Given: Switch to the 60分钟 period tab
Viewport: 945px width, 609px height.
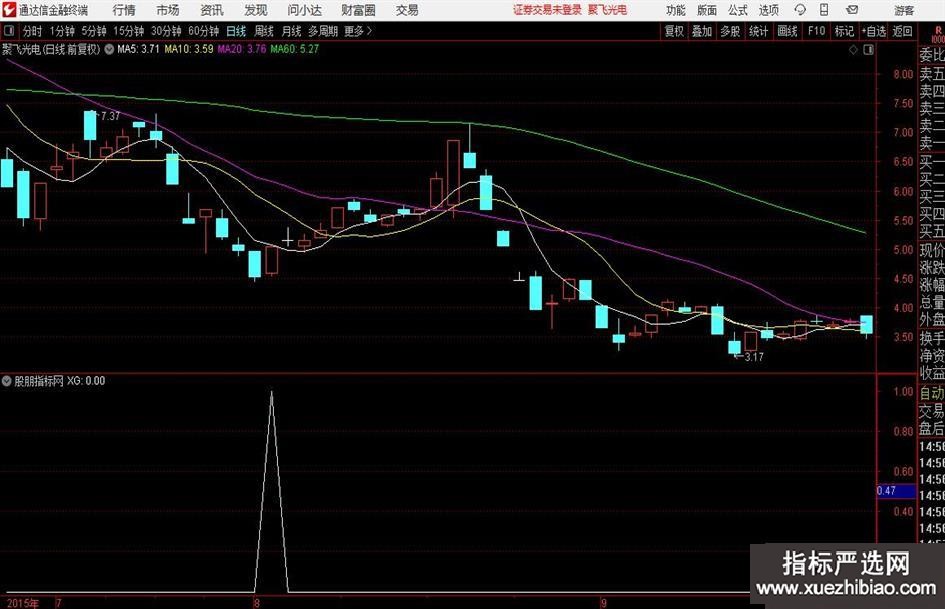Looking at the screenshot, I should (x=204, y=31).
